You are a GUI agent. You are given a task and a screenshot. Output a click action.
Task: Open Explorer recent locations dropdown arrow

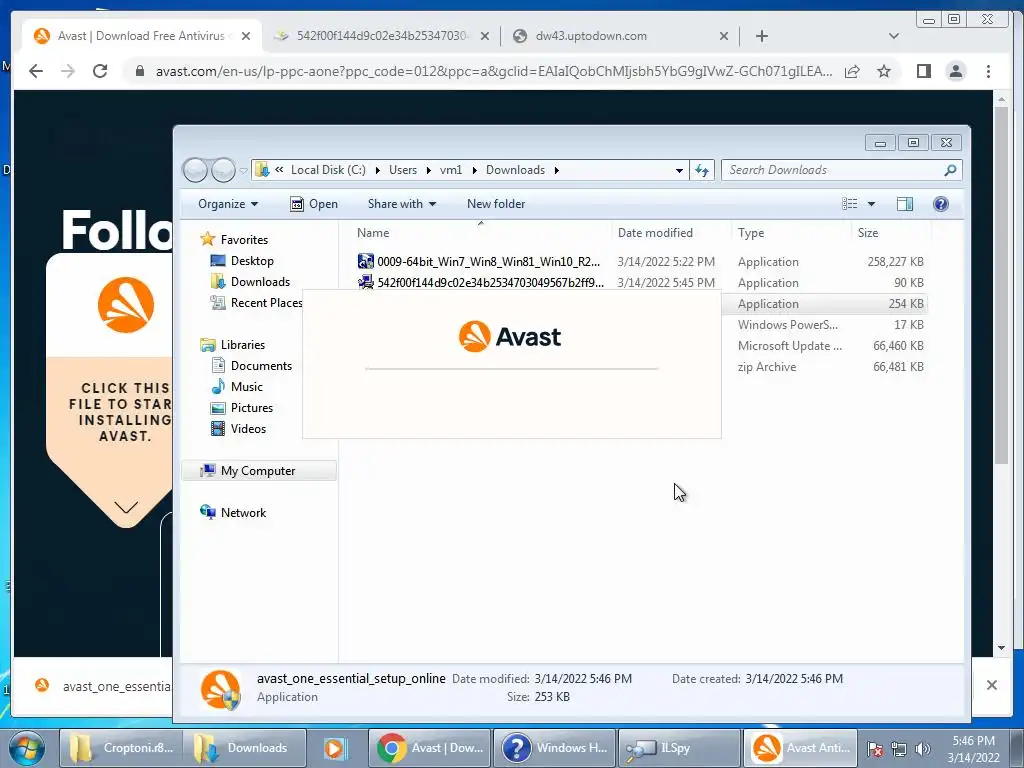[244, 170]
